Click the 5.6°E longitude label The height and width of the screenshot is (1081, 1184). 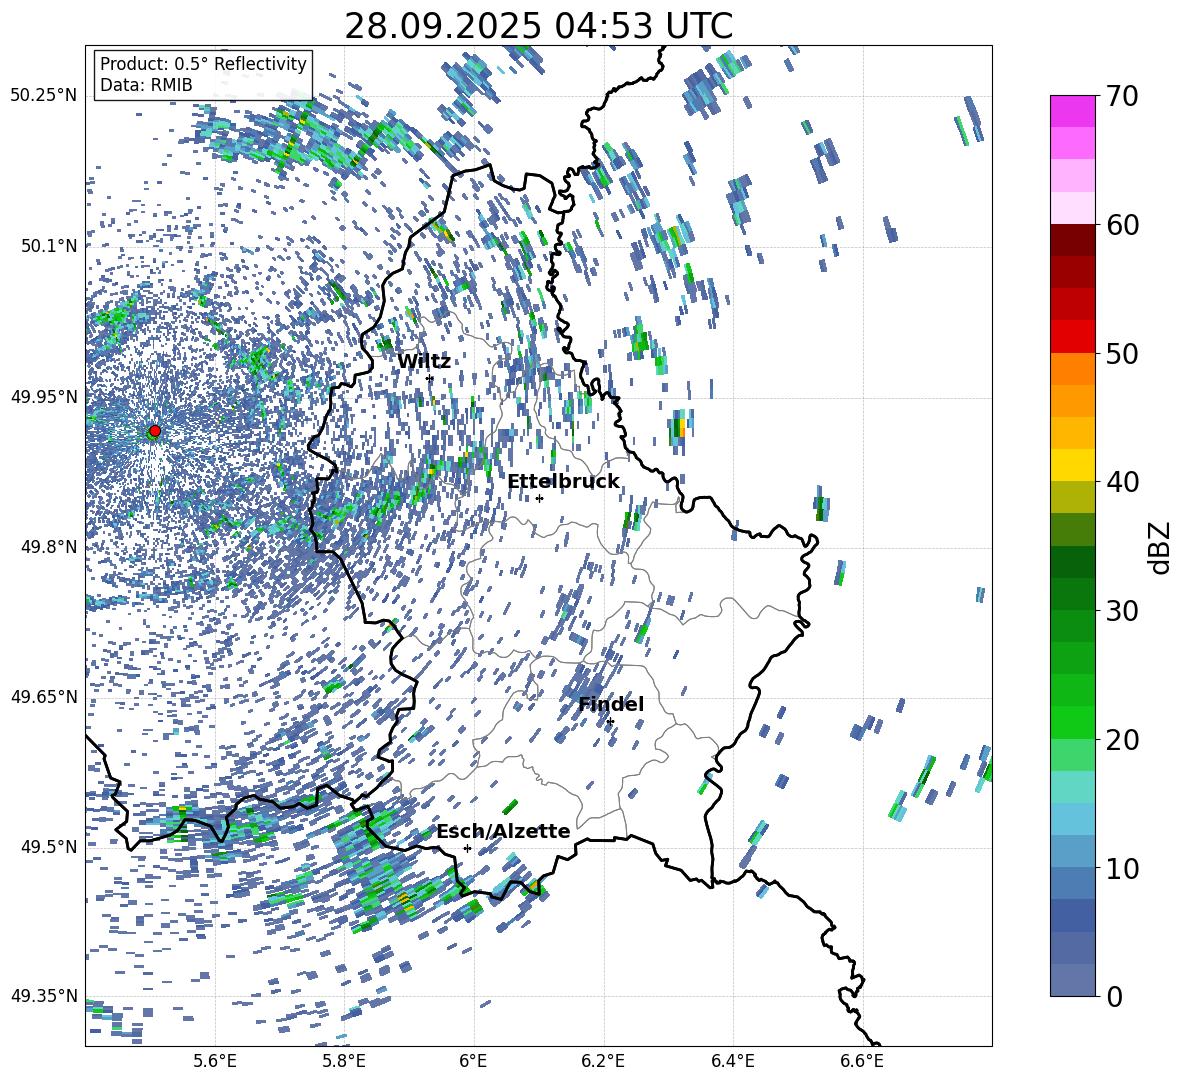(215, 1061)
